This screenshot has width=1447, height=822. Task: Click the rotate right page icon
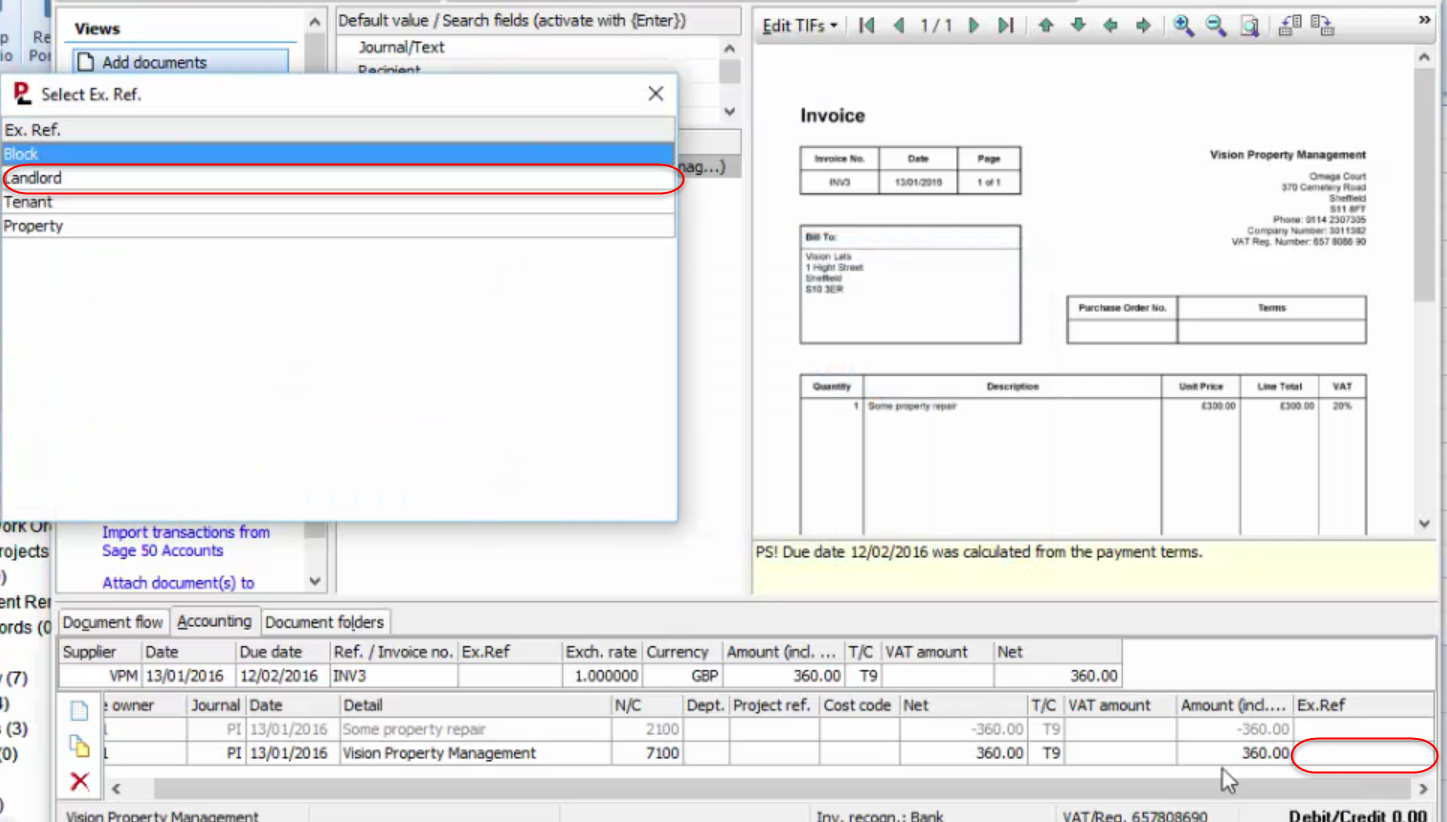[x=1322, y=25]
